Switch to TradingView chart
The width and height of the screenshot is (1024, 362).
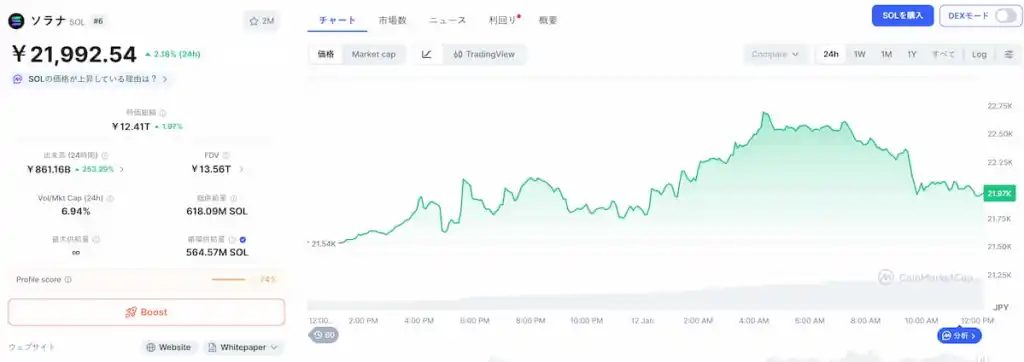484,54
